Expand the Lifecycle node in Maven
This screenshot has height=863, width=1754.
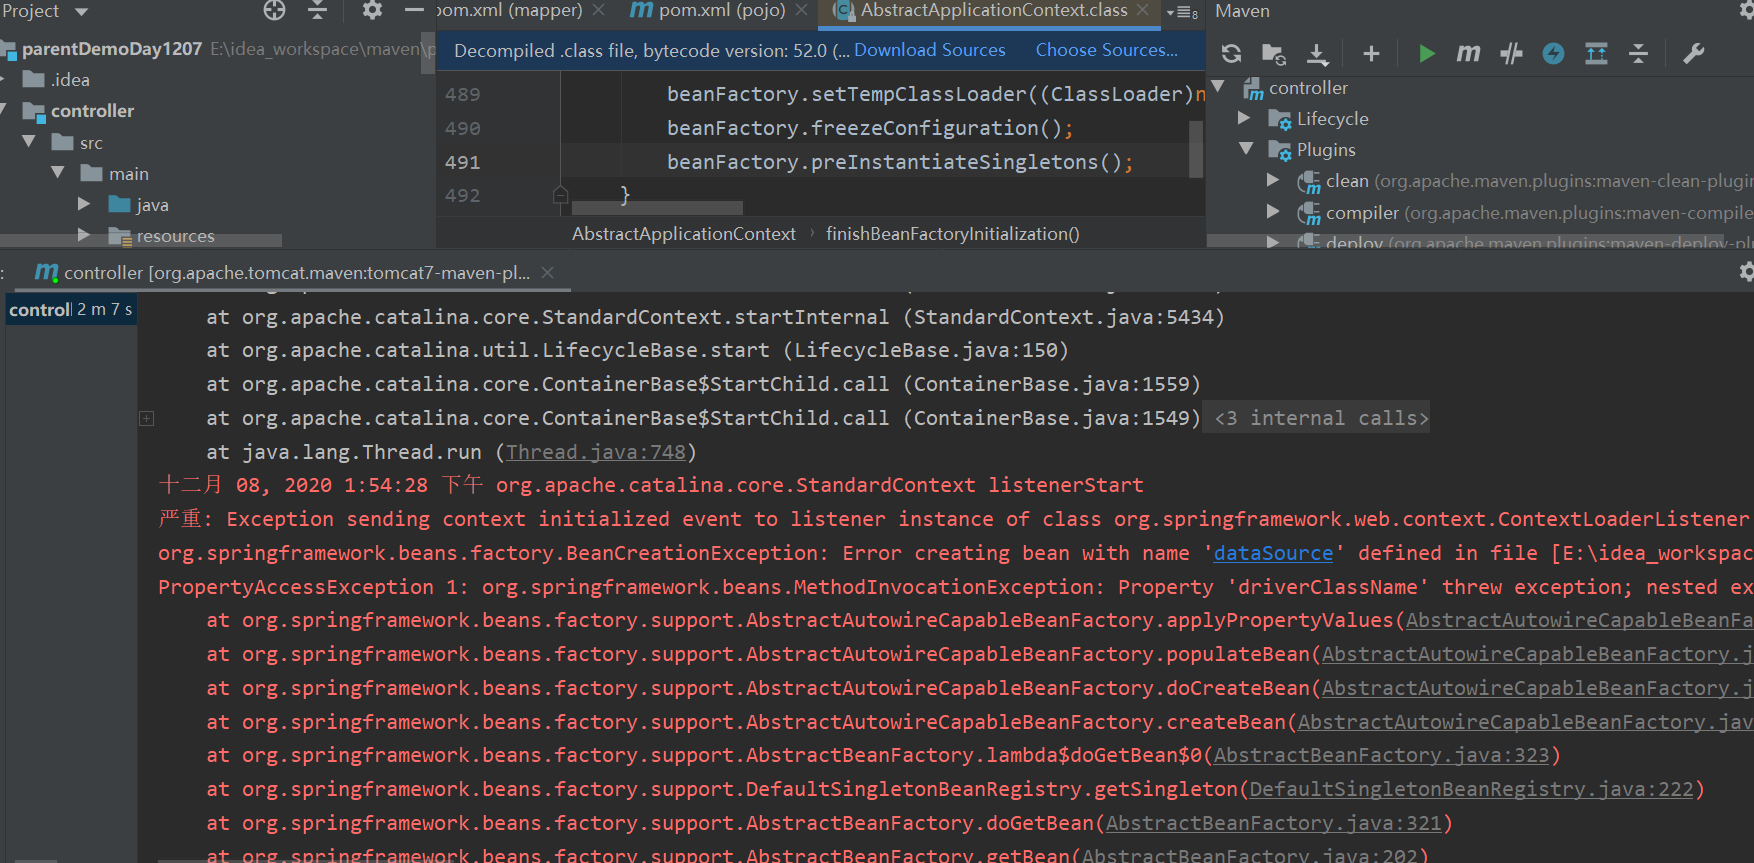(1244, 118)
